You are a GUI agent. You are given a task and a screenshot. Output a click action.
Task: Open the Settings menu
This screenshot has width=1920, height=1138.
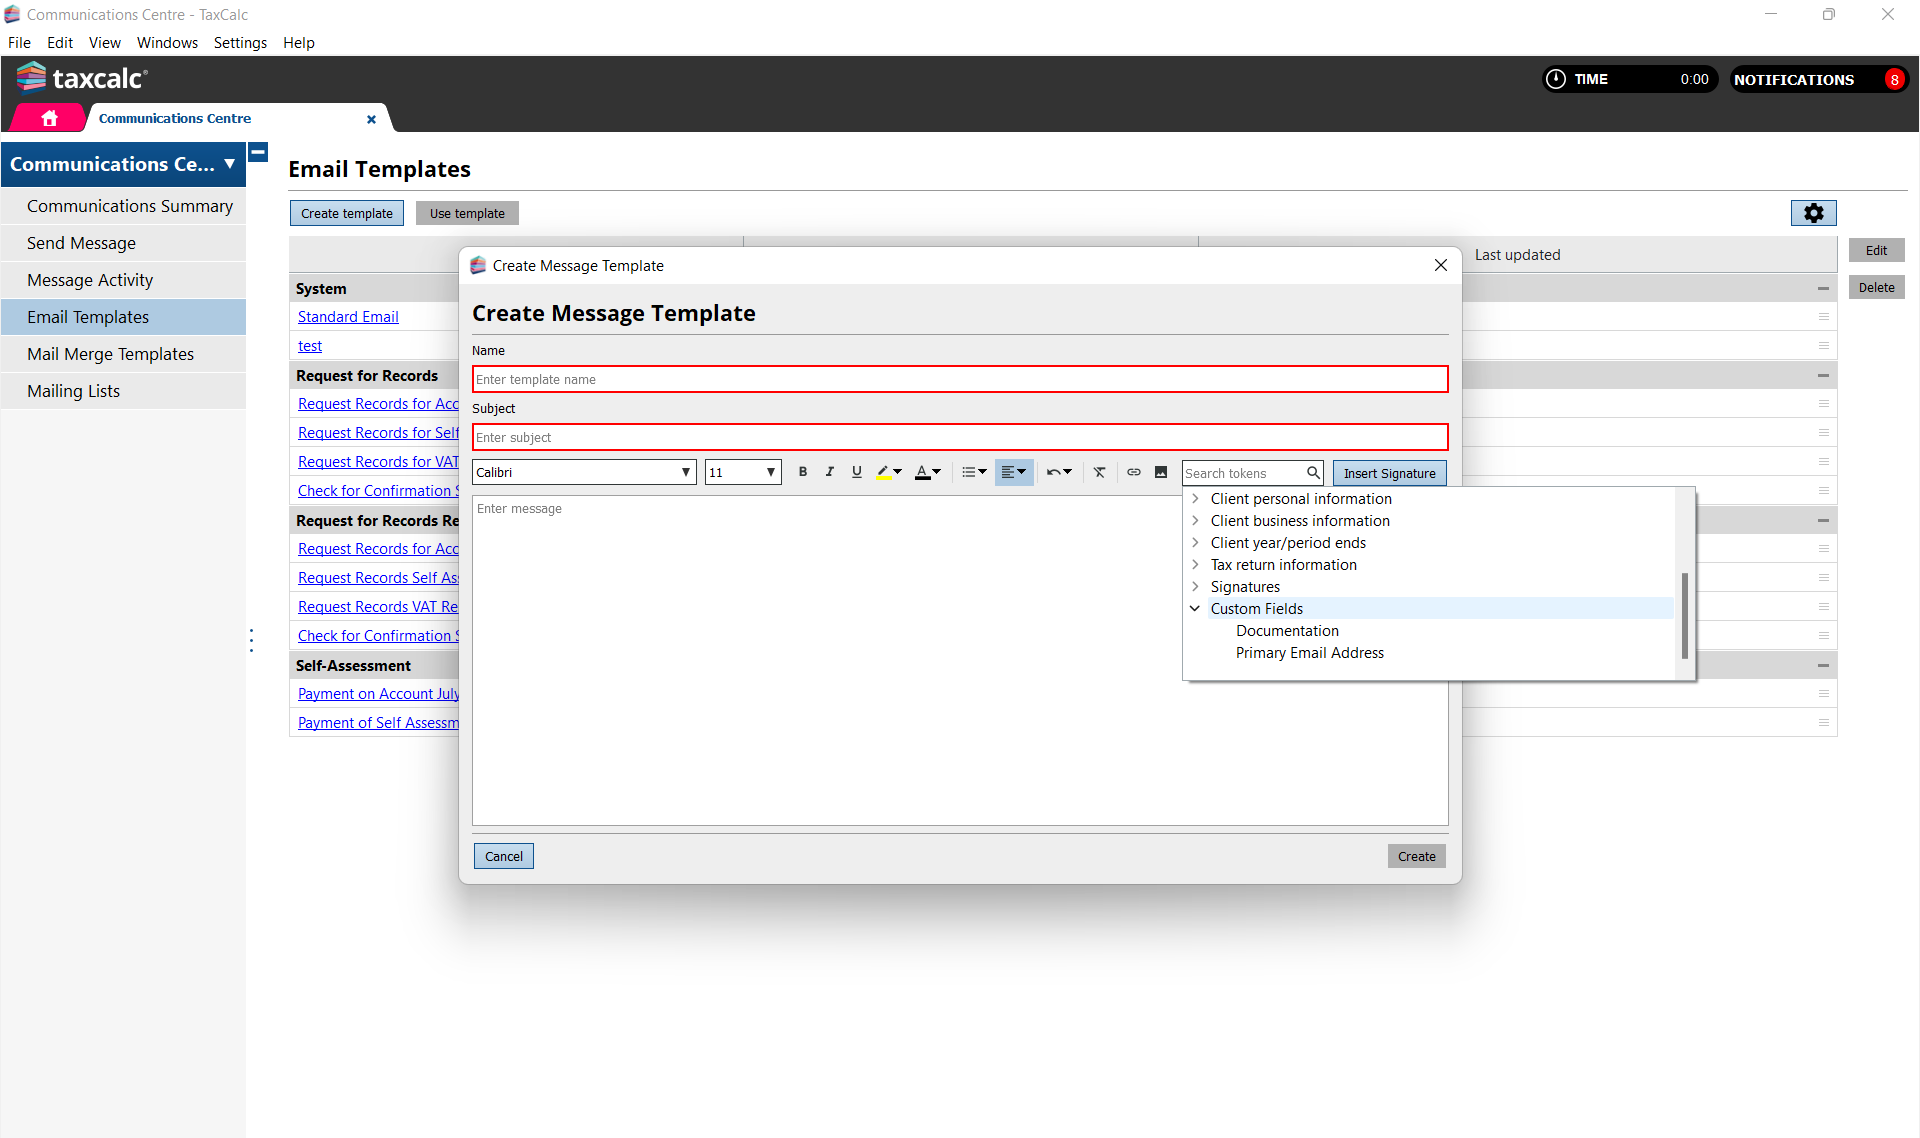[240, 43]
